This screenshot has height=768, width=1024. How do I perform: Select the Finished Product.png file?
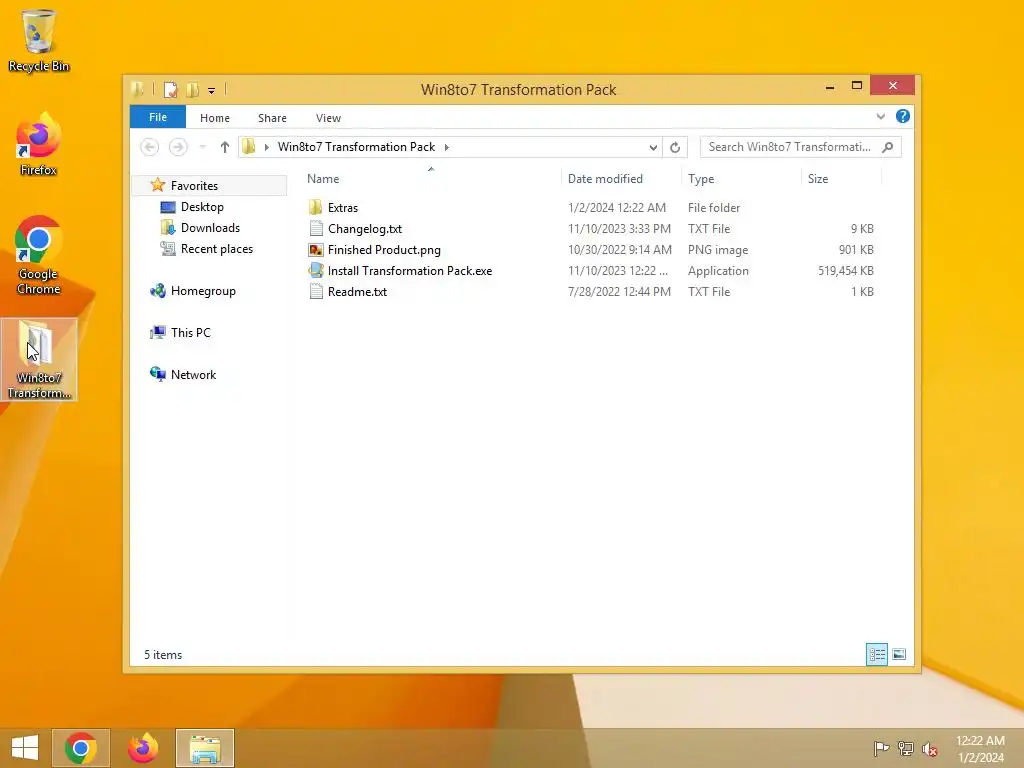(x=384, y=249)
